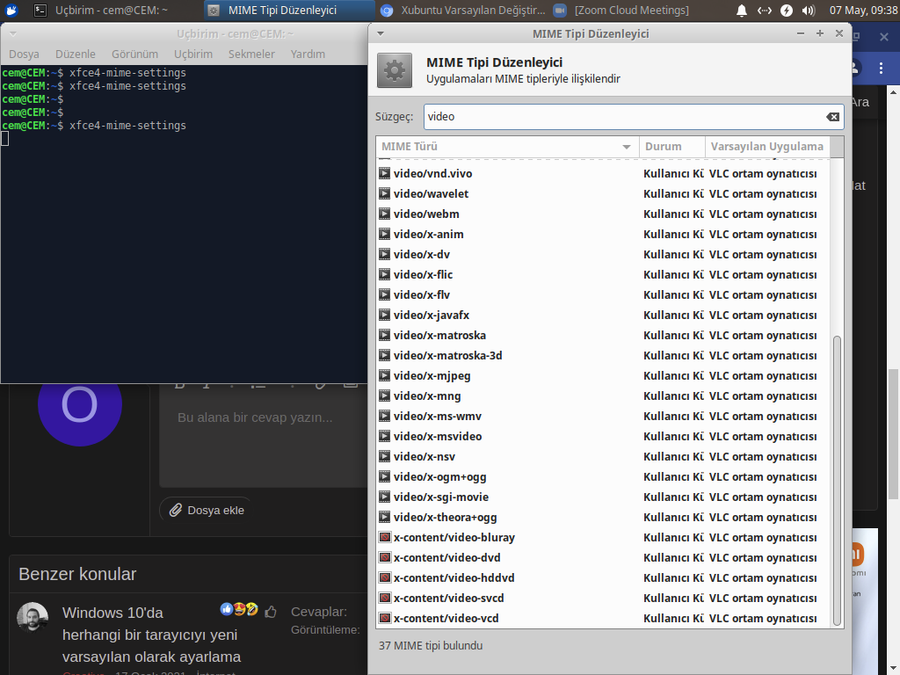
Task: Select the video/x-ms-wmv row
Action: 604,416
